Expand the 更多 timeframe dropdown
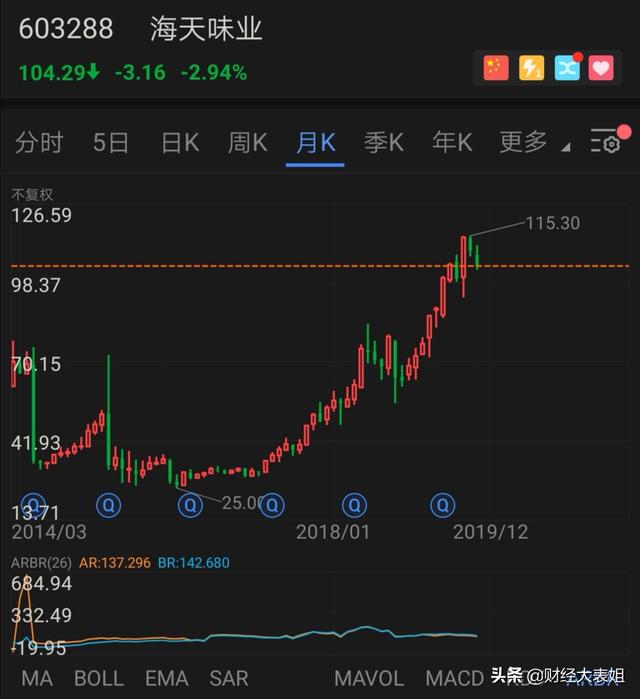The width and height of the screenshot is (640, 699). [533, 143]
